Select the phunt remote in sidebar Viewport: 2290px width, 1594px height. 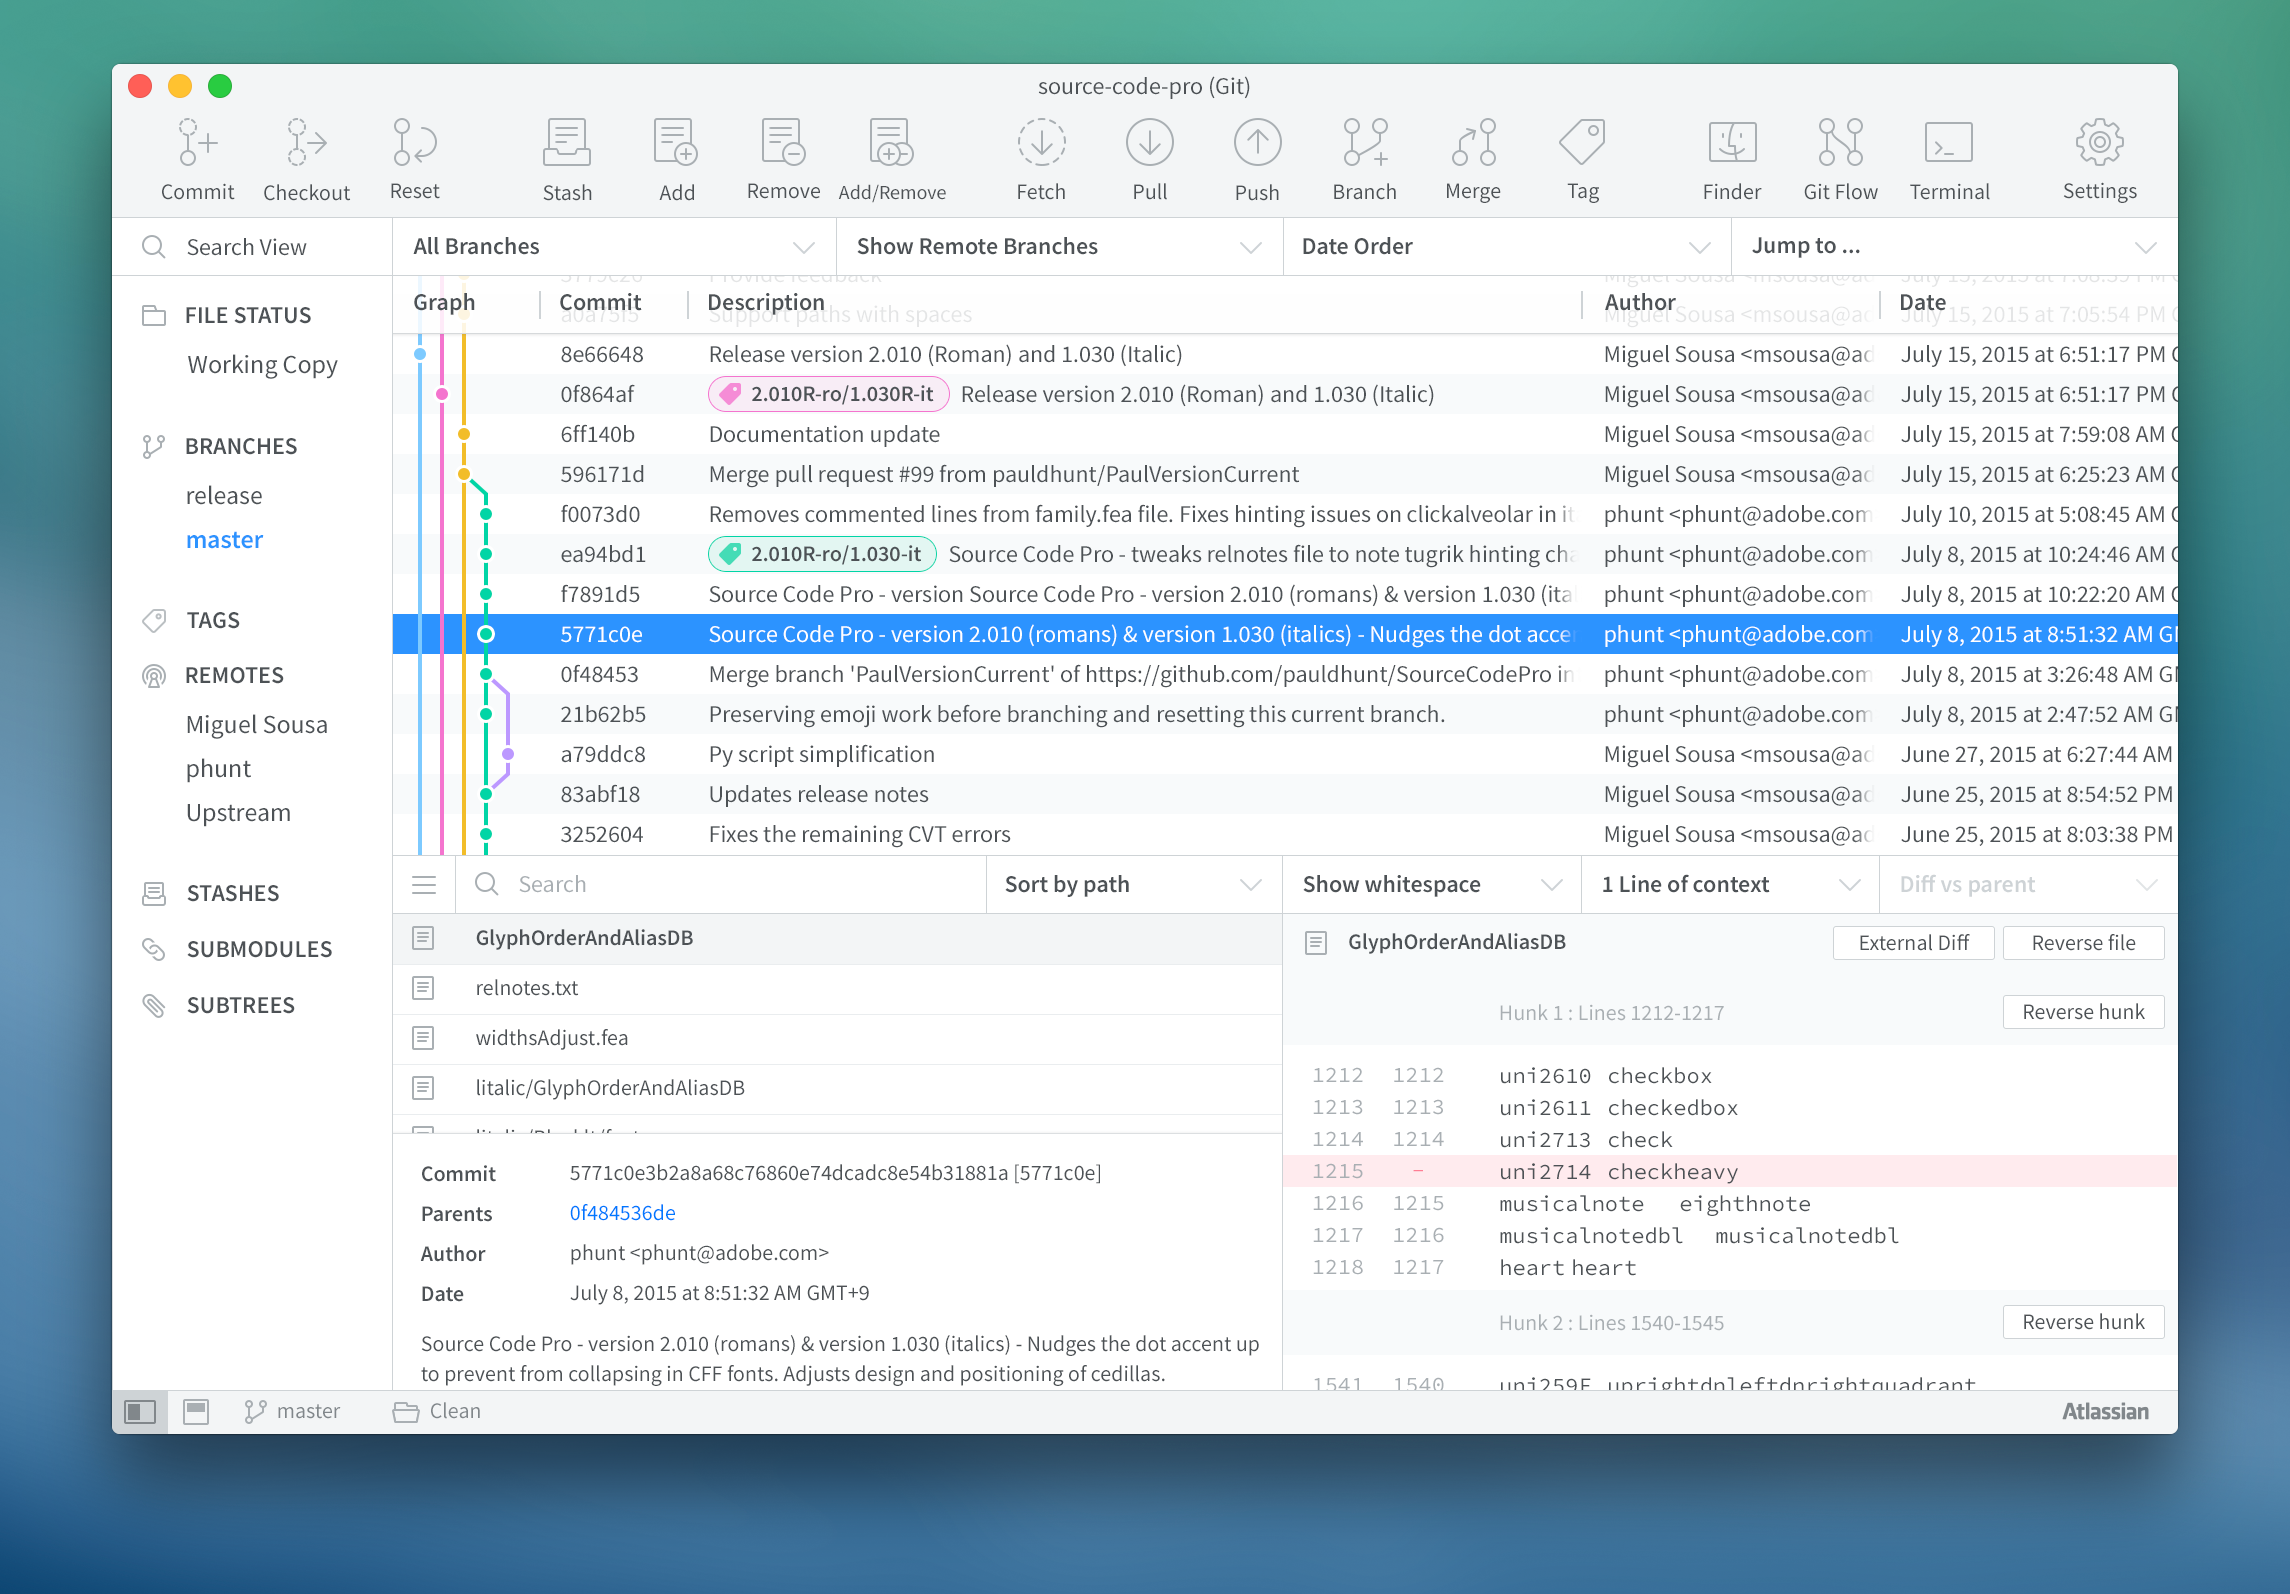click(x=218, y=769)
